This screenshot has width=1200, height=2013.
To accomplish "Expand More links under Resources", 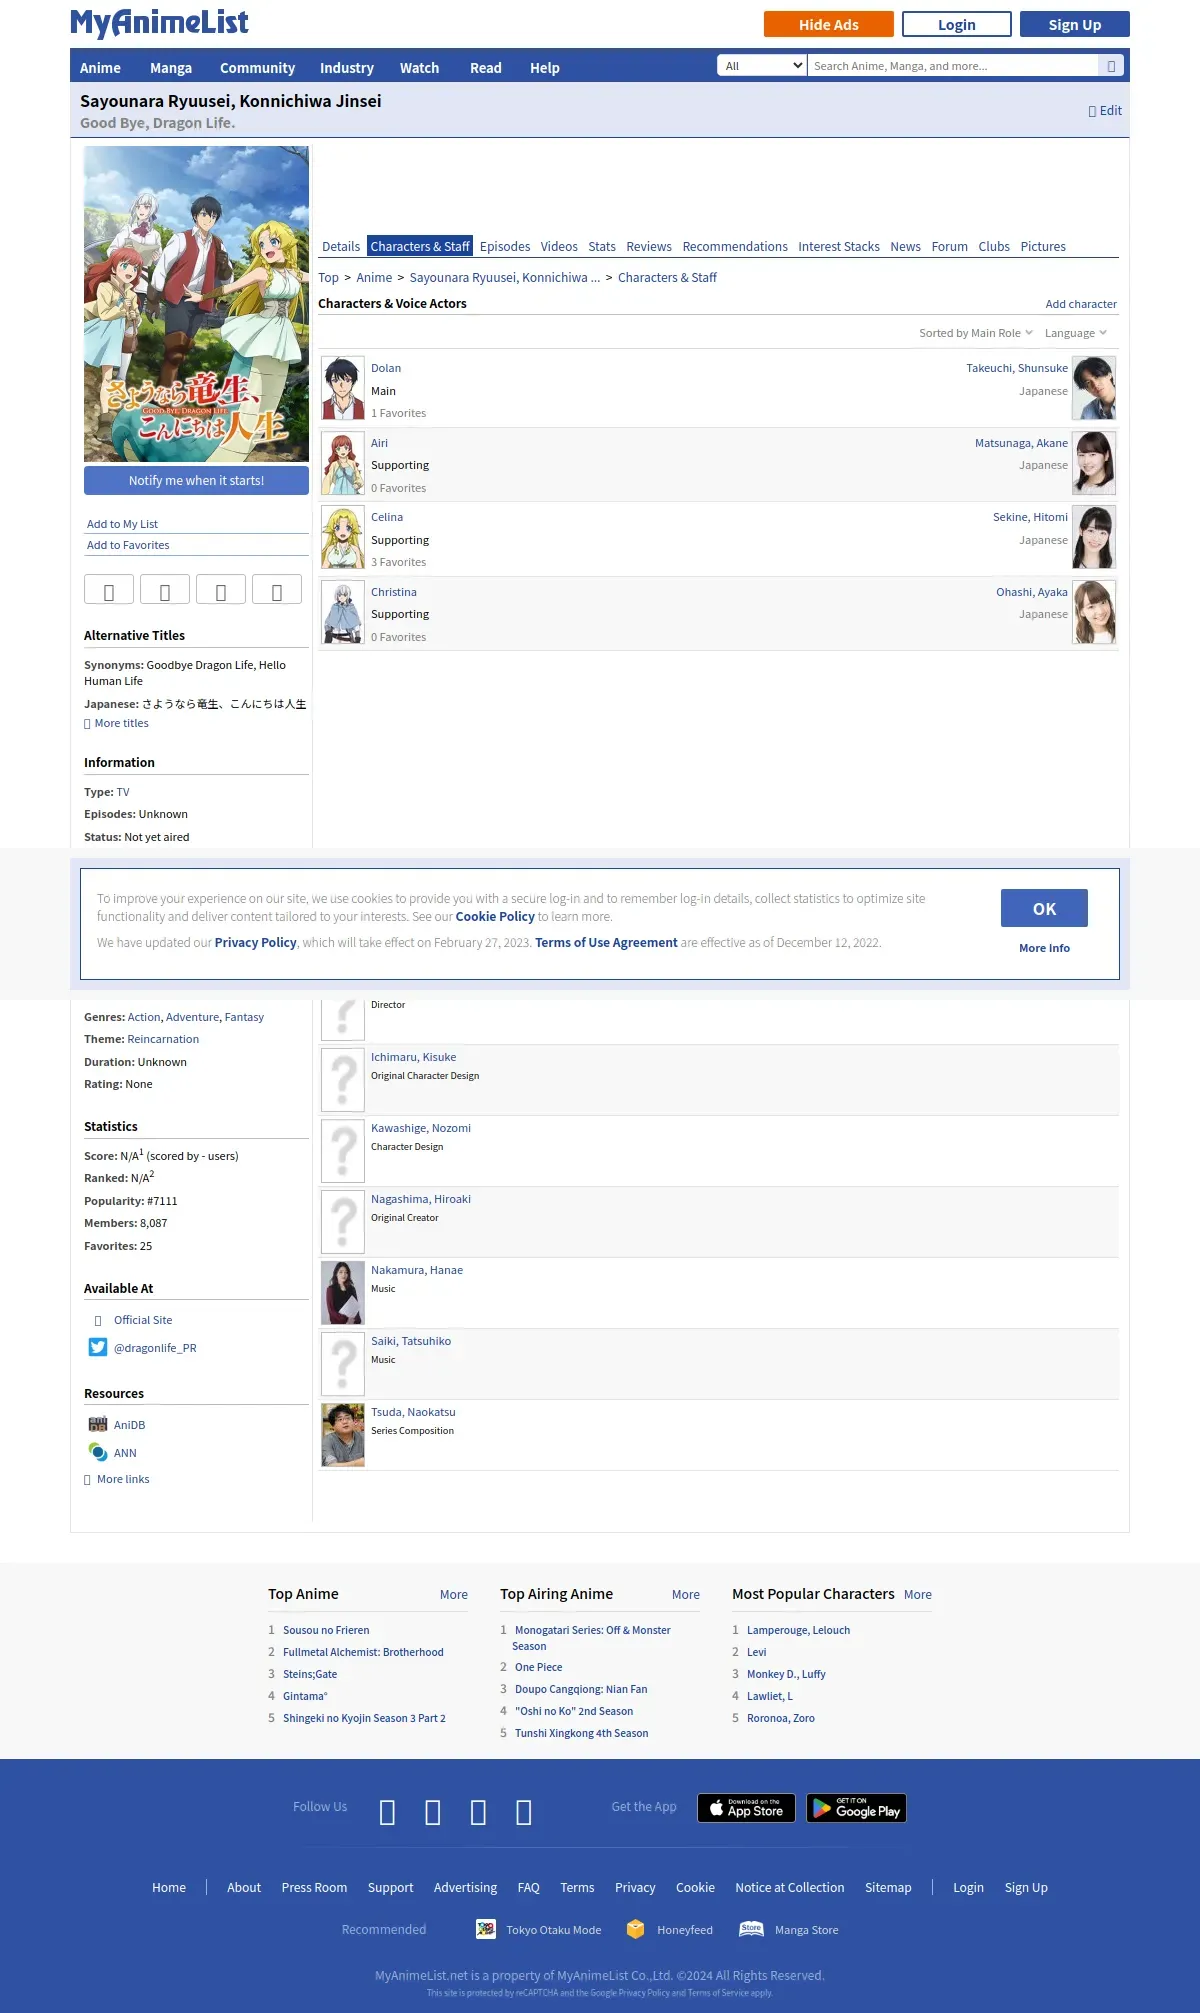I will (123, 1479).
